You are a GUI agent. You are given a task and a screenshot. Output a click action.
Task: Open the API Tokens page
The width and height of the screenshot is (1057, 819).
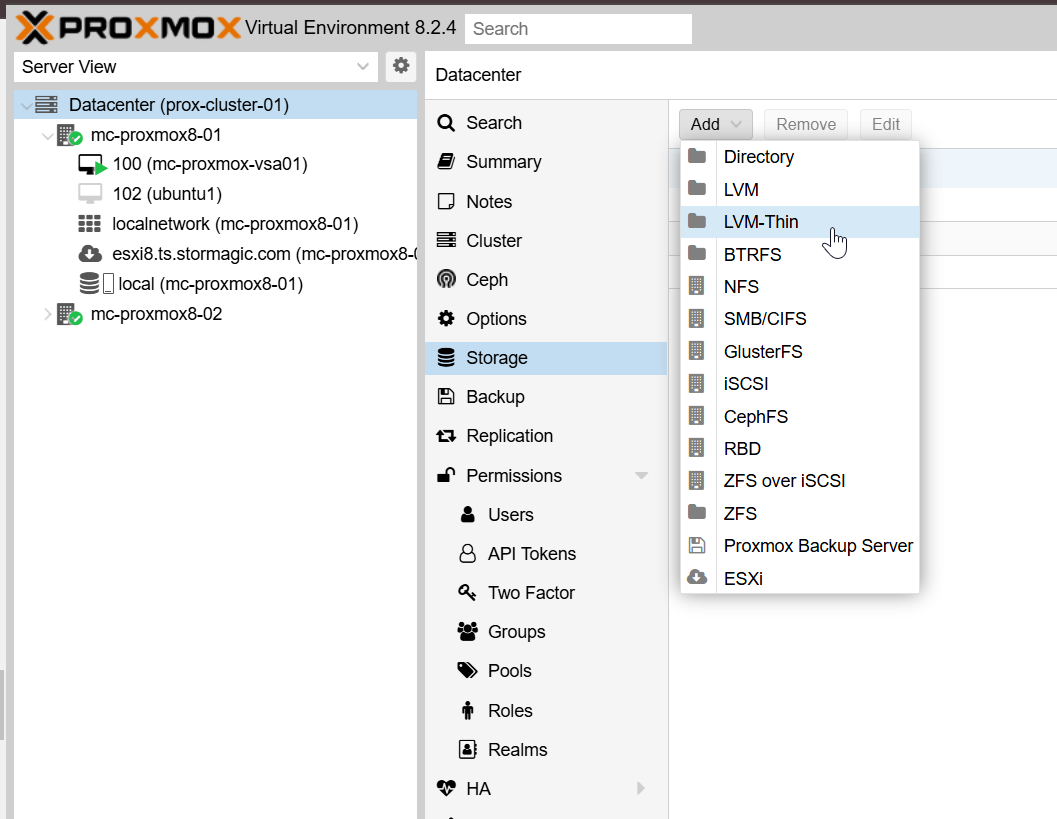[546, 554]
